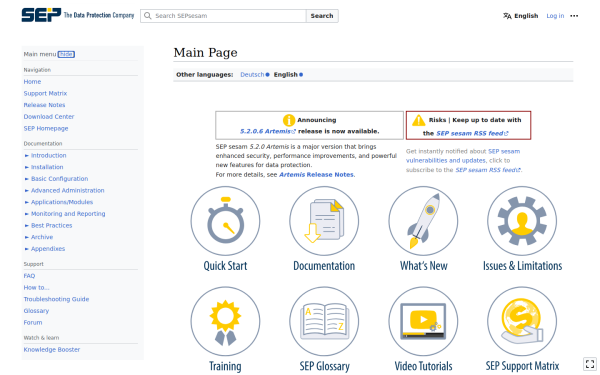
Task: Click the What's New rocket icon
Action: [423, 221]
